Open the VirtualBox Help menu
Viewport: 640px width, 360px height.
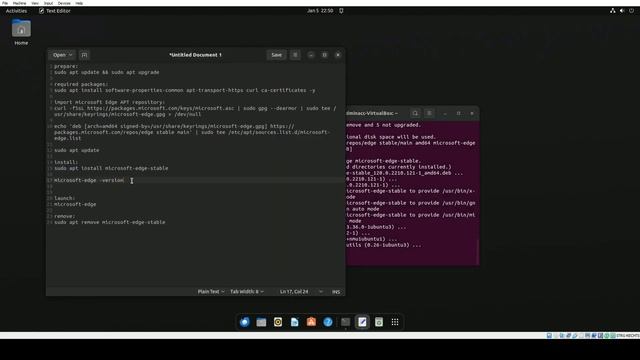pos(79,3)
